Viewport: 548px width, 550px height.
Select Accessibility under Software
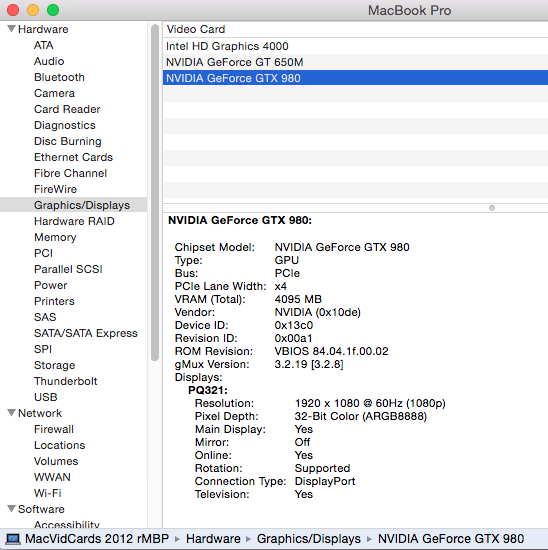click(67, 524)
